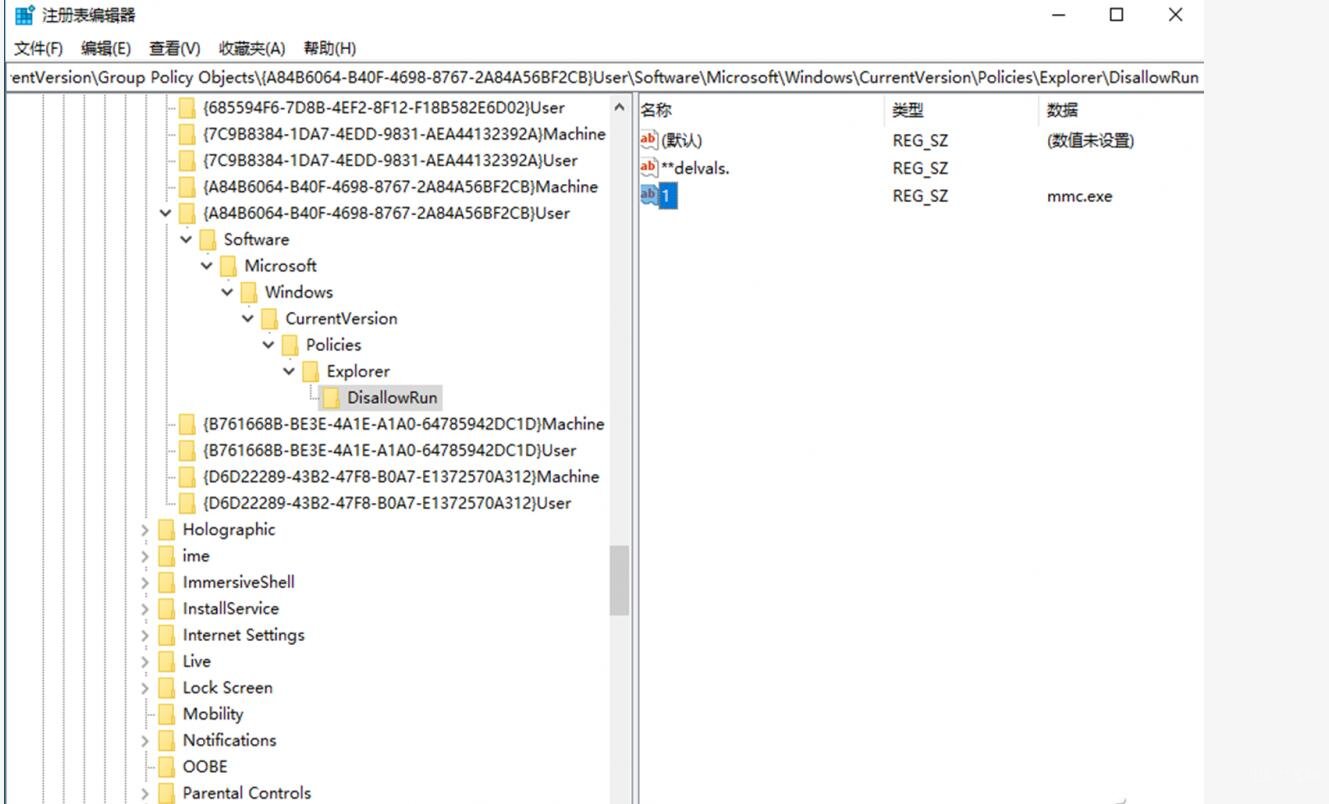1329x804 pixels.
Task: Click the Explorer folder icon in tree
Action: [x=311, y=371]
